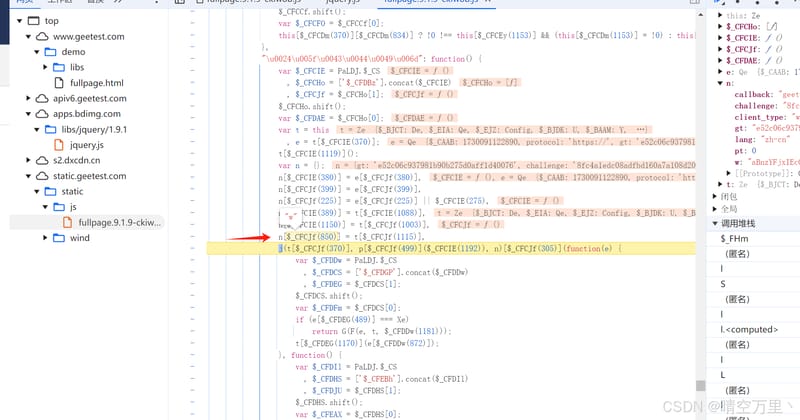The height and width of the screenshot is (420, 800).
Task: Open fullpage.html file icon
Action: (x=59, y=83)
